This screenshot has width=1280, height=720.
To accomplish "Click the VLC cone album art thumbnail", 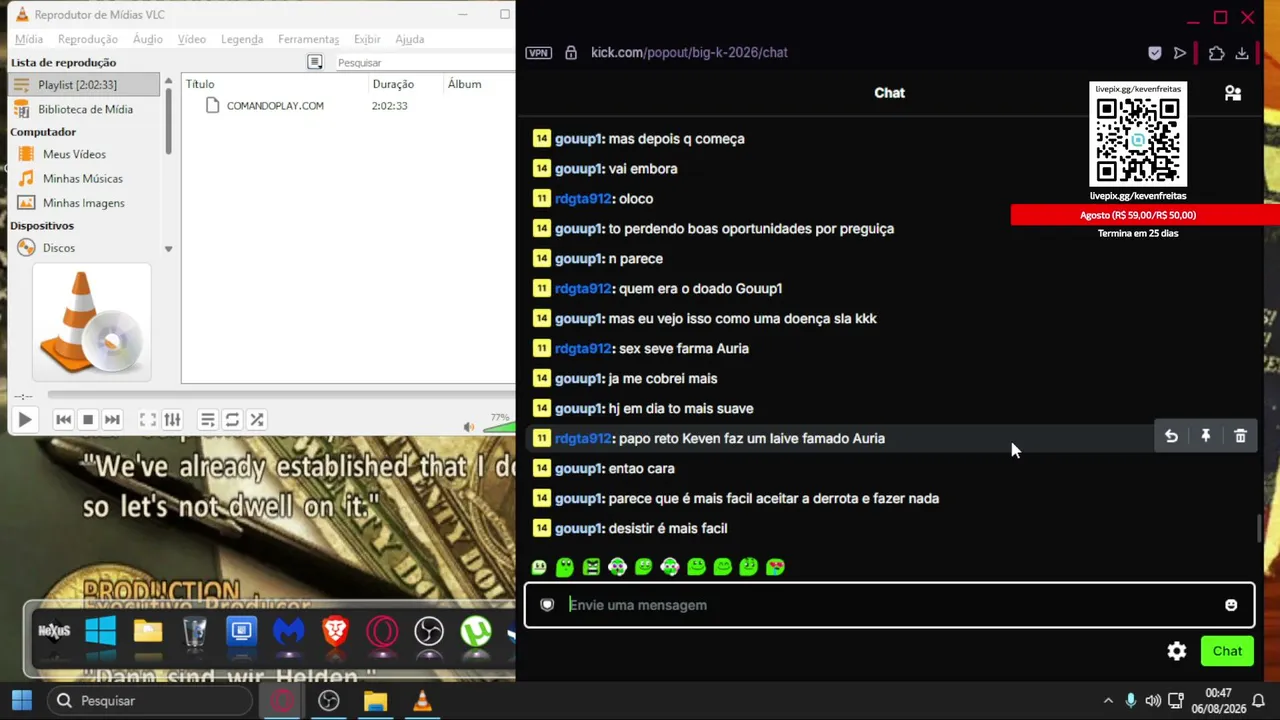I will [91, 322].
